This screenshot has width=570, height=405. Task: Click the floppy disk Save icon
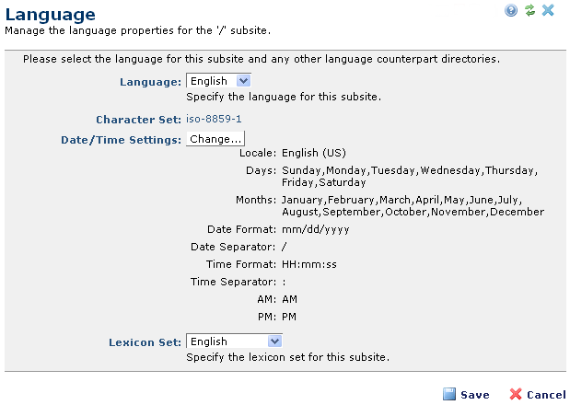(x=449, y=394)
